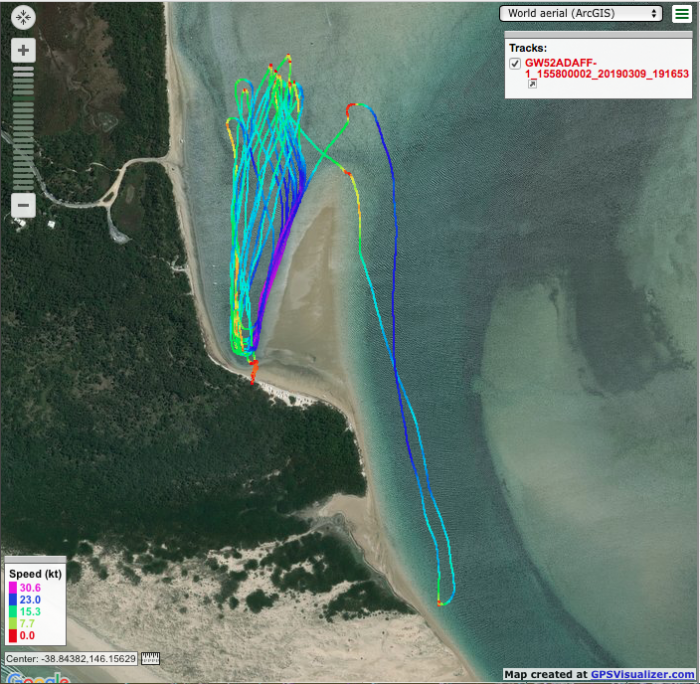Open the green hamburger menu icon

(682, 13)
